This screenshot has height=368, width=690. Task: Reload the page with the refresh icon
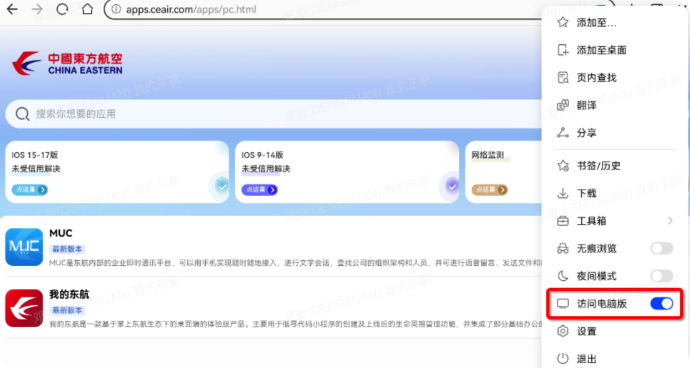click(x=62, y=9)
